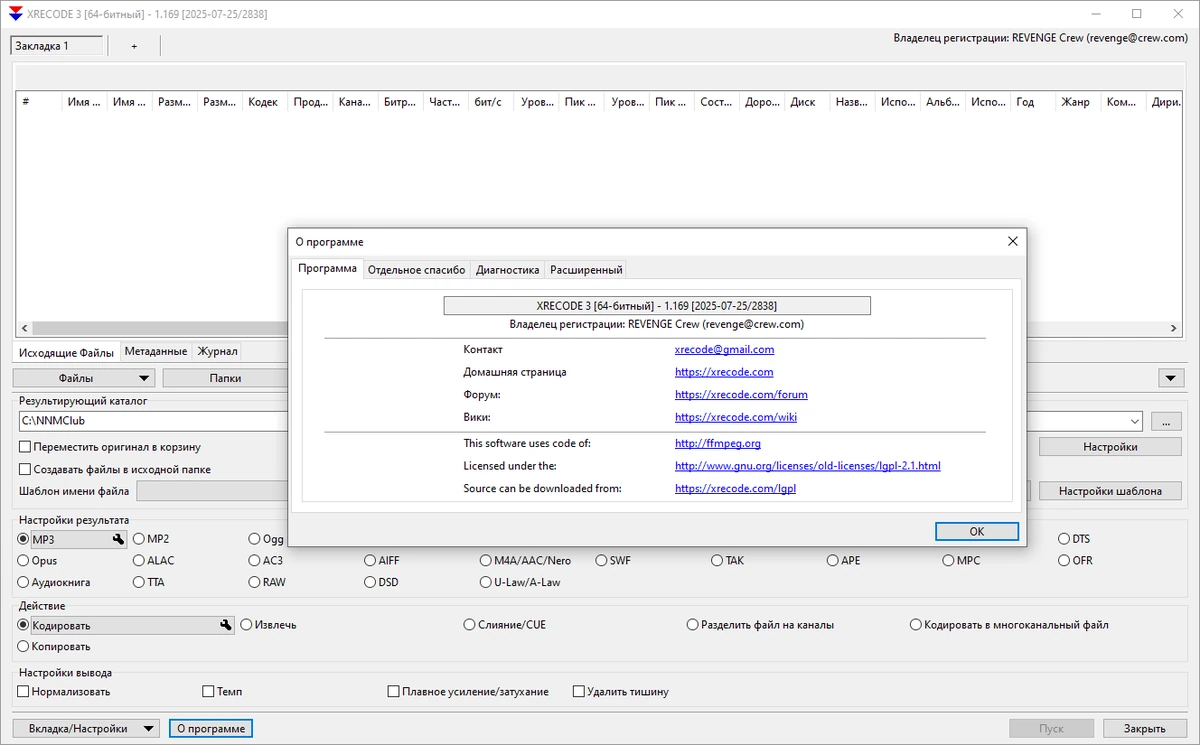The height and width of the screenshot is (745, 1200).
Task: Open xrecode@gmail.com contact link
Action: coord(724,350)
